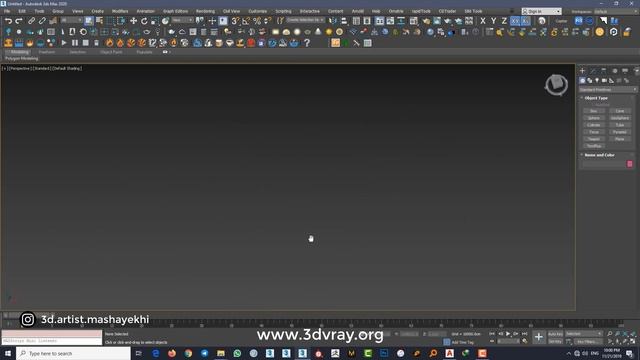Click the play triangle in the simulation toolbar
Screen dimensions: 640x360
tap(64, 43)
